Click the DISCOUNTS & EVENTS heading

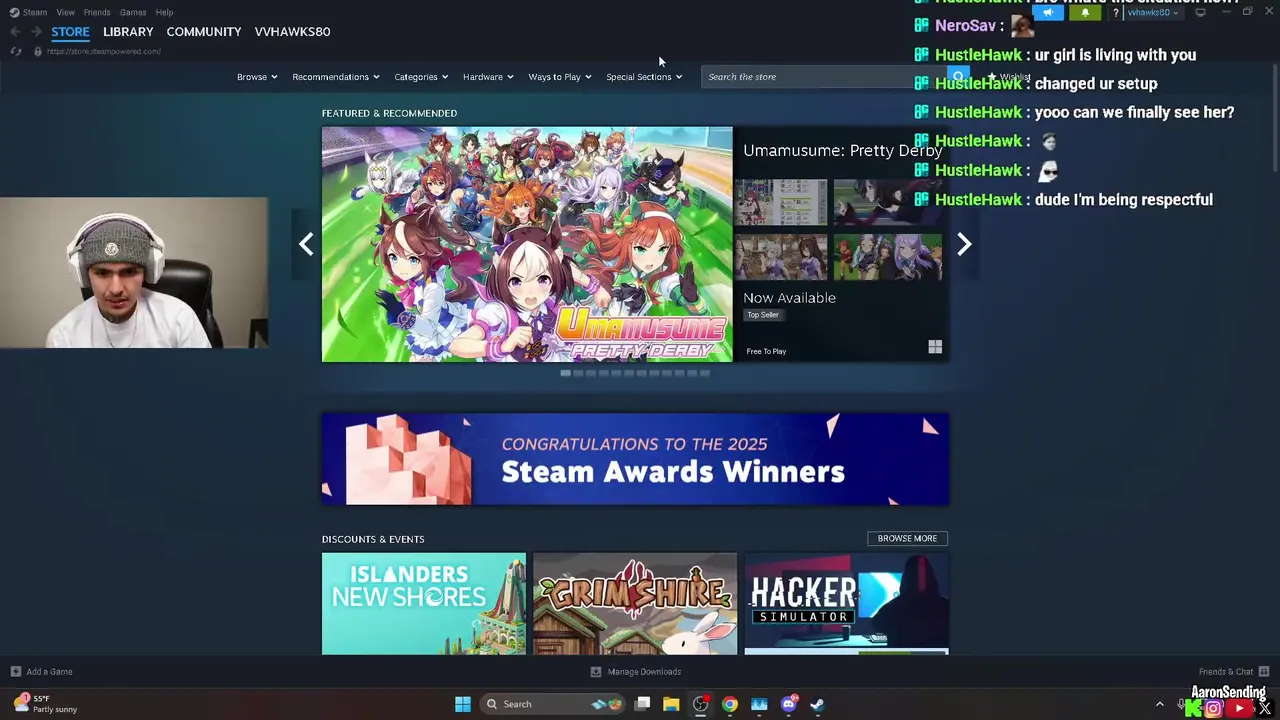pos(373,539)
